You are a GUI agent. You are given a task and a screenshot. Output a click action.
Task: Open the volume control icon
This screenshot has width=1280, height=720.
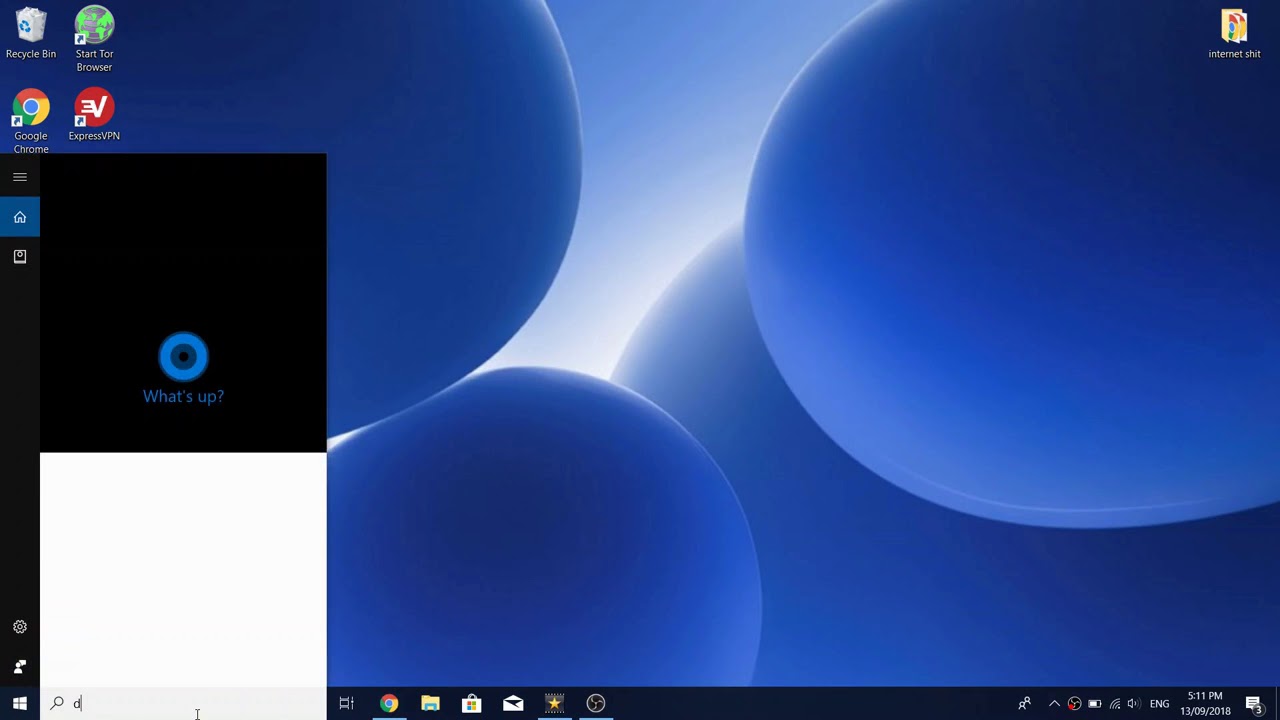coord(1133,704)
